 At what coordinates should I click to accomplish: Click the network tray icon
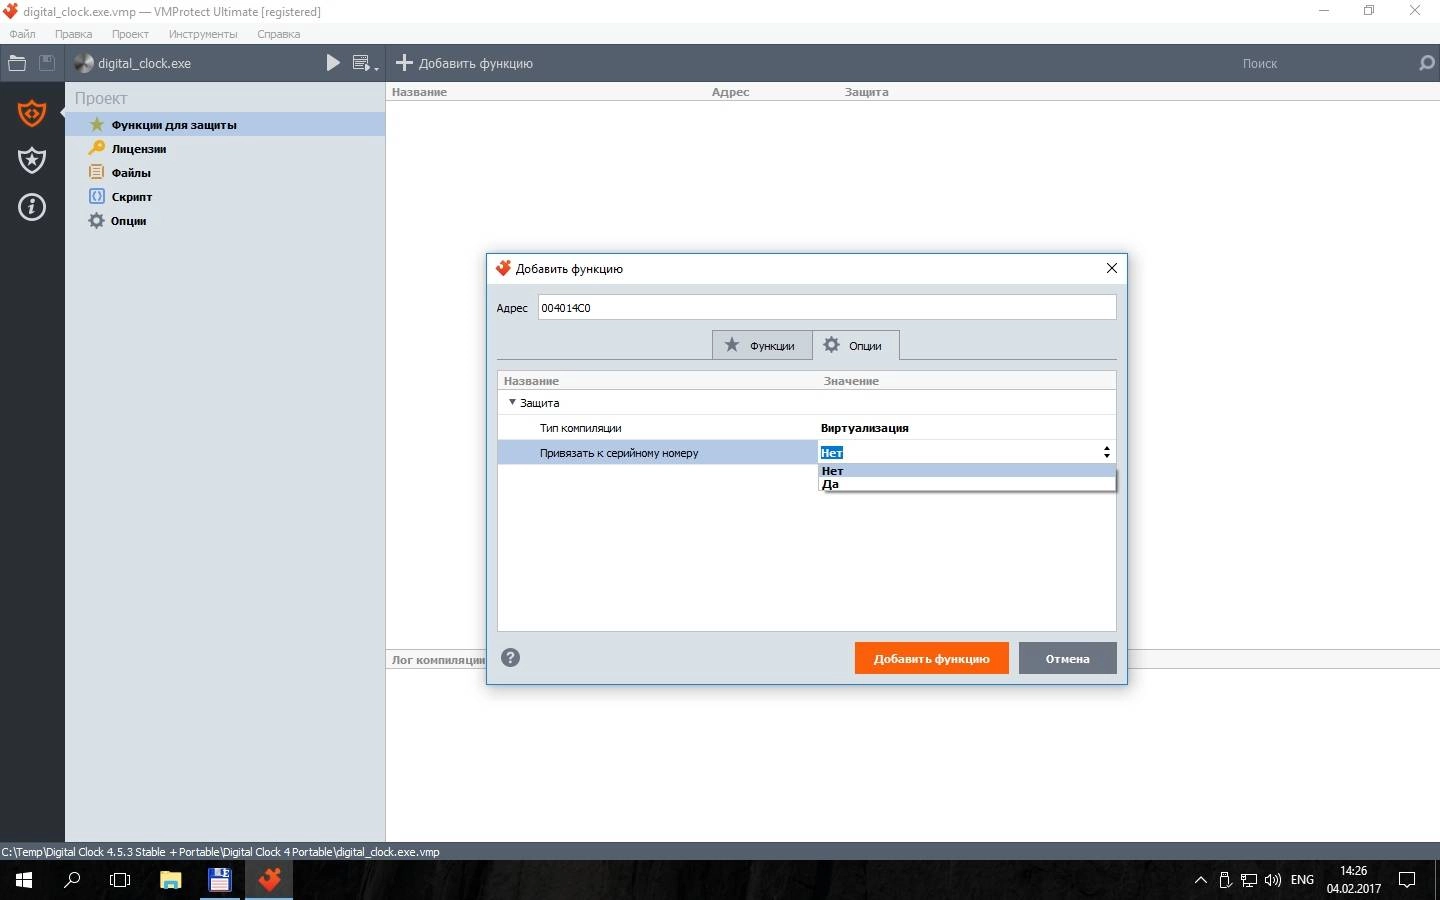1249,880
